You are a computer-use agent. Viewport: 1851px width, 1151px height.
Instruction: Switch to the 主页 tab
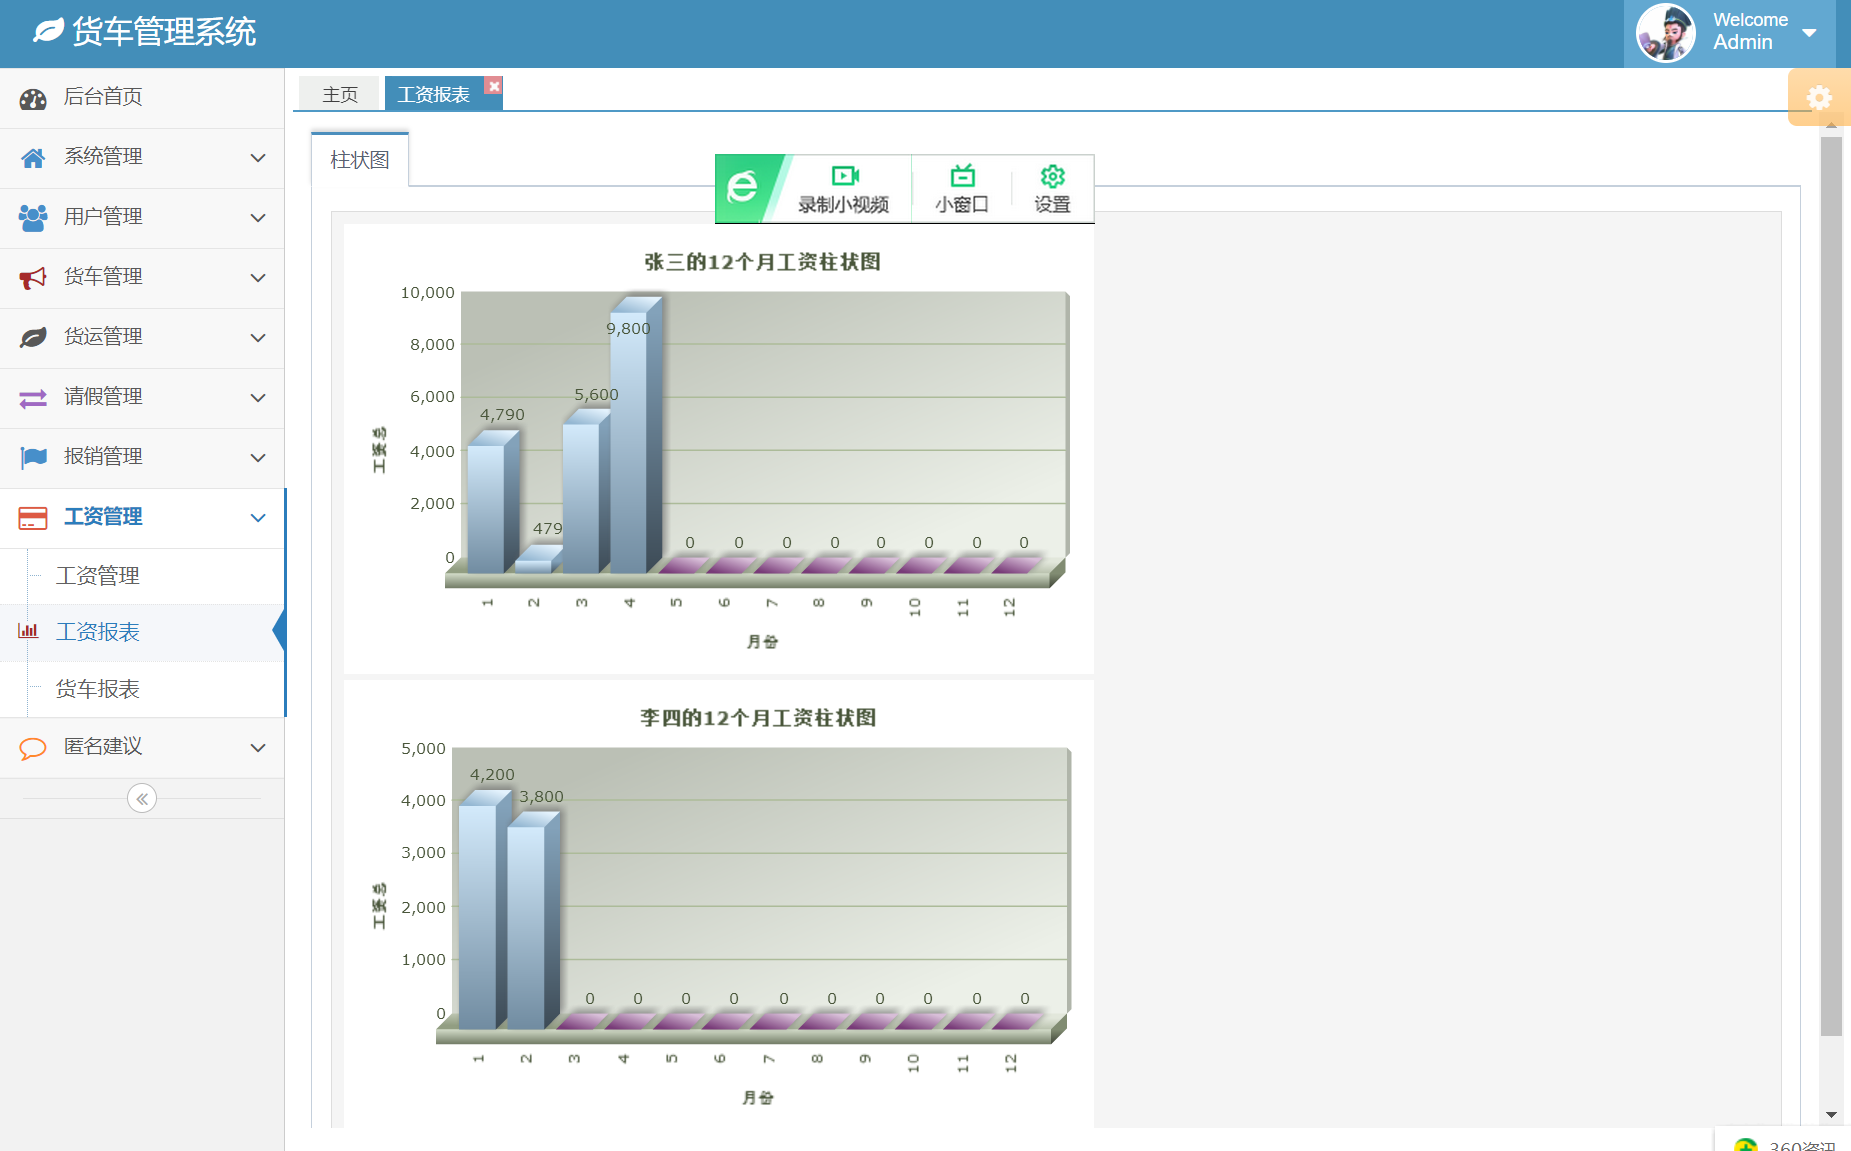click(340, 94)
